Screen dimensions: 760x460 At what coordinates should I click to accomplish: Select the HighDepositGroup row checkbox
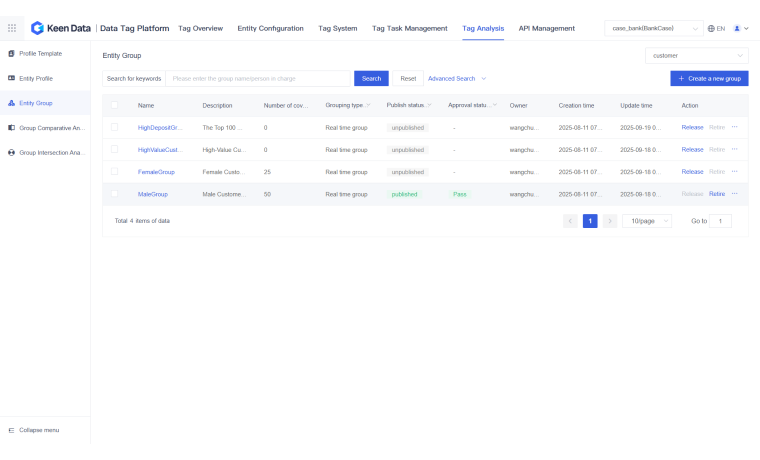(115, 127)
